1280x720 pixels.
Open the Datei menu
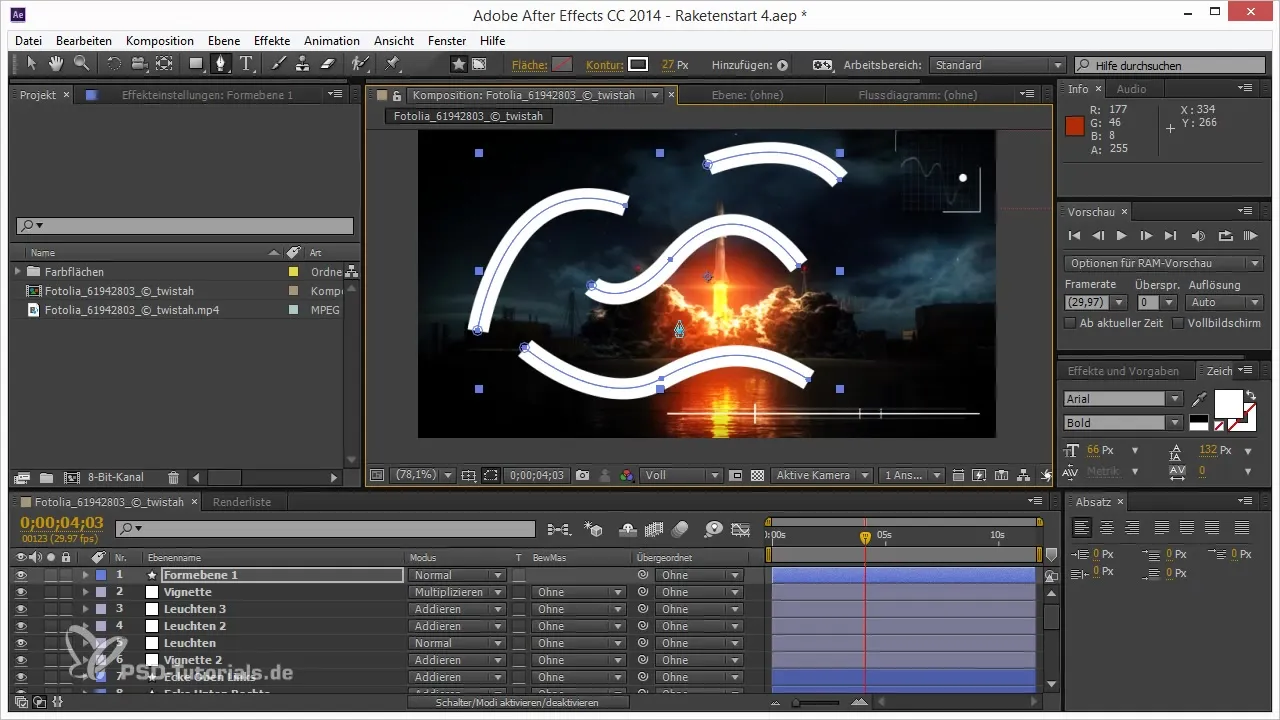(x=29, y=41)
